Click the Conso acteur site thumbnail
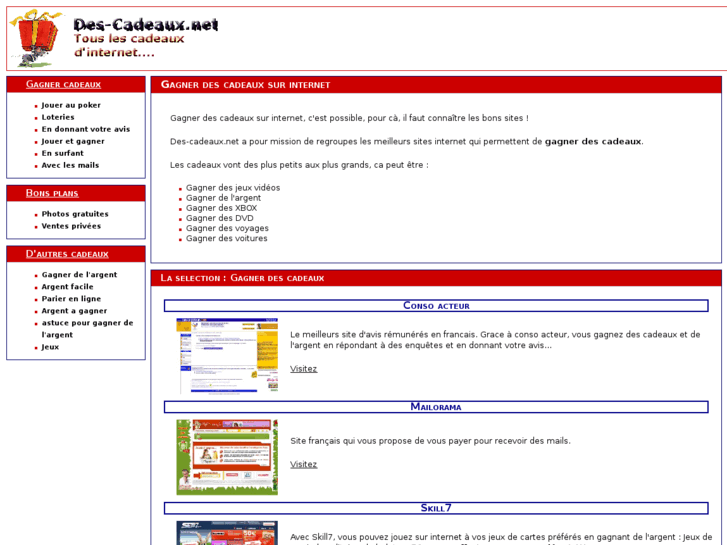The width and height of the screenshot is (727, 545). 227,356
